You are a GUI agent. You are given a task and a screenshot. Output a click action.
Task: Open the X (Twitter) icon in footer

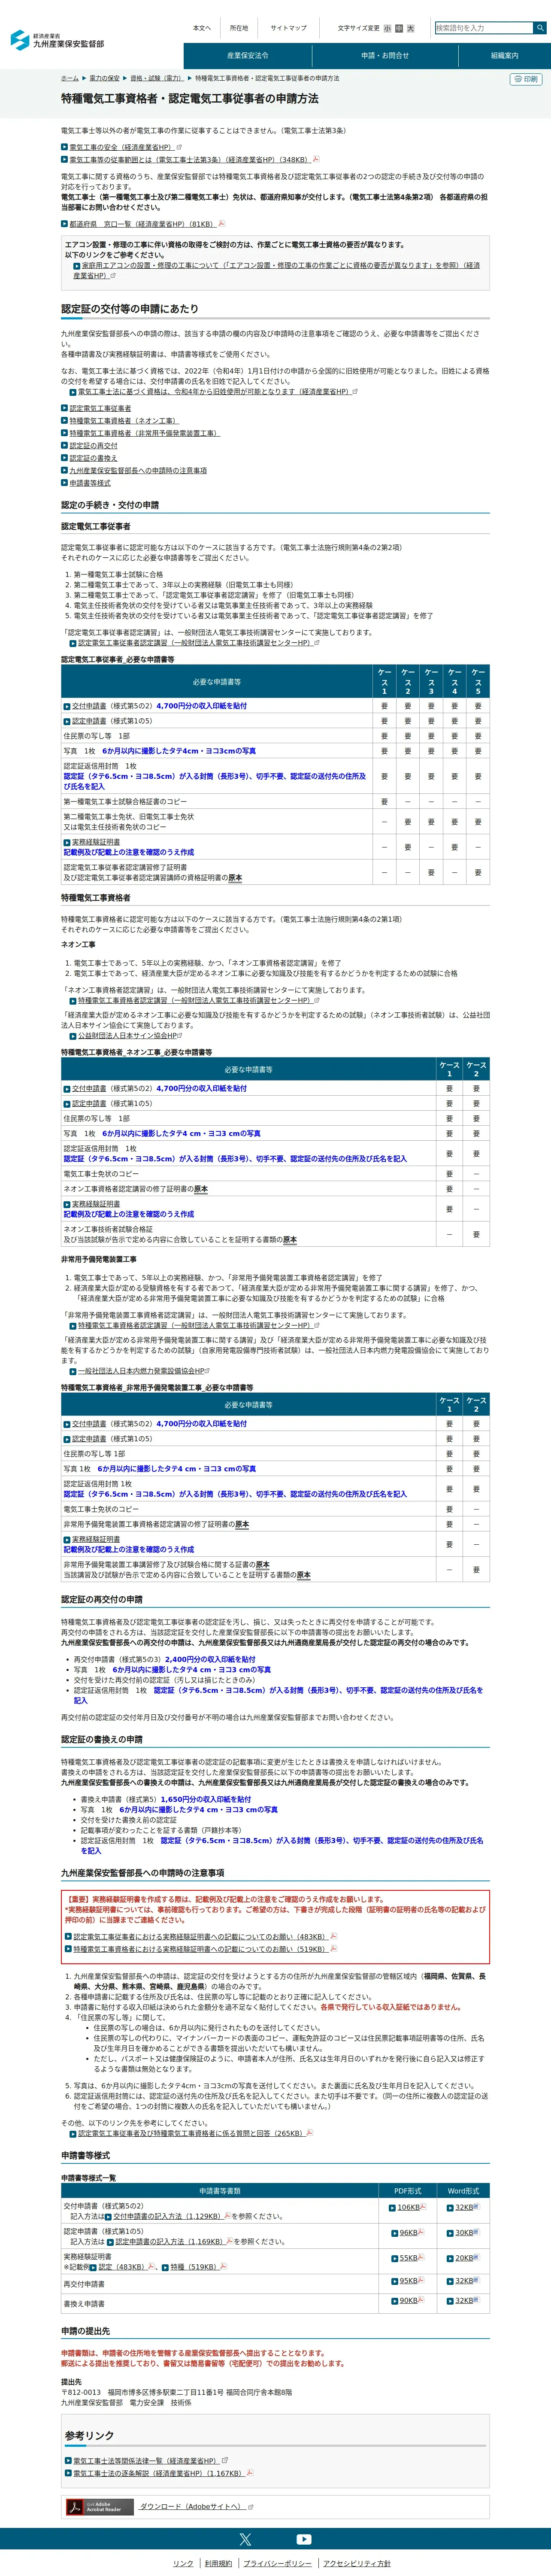click(245, 2539)
